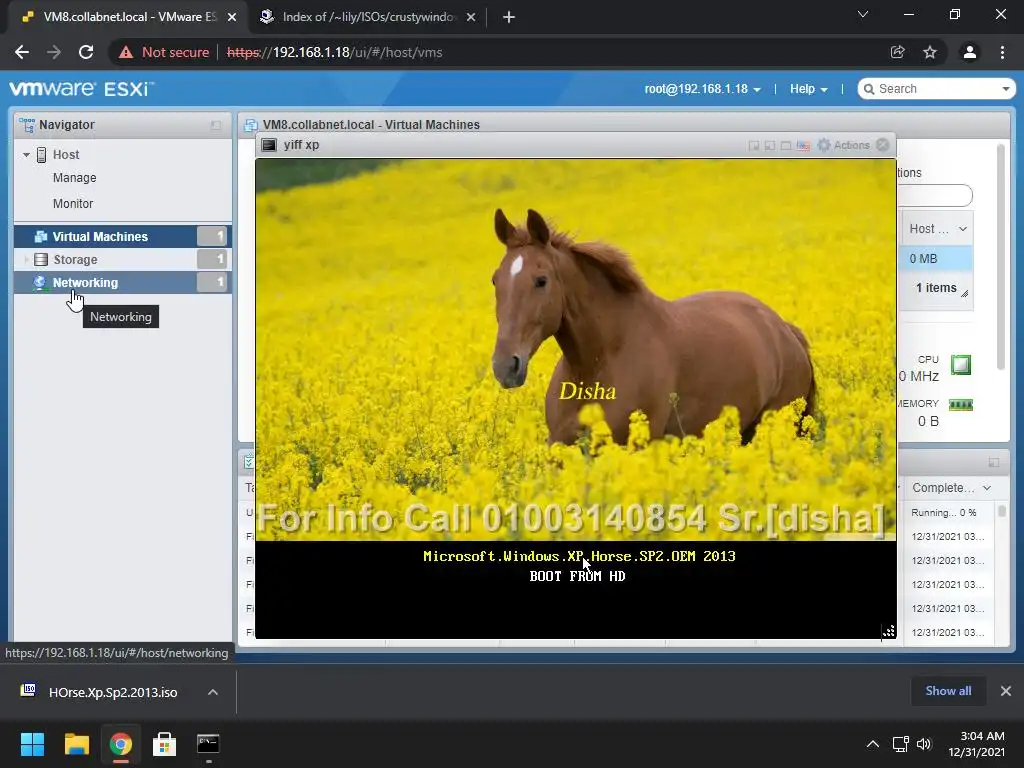
Task: Click the Storage count badge
Action: click(x=214, y=259)
